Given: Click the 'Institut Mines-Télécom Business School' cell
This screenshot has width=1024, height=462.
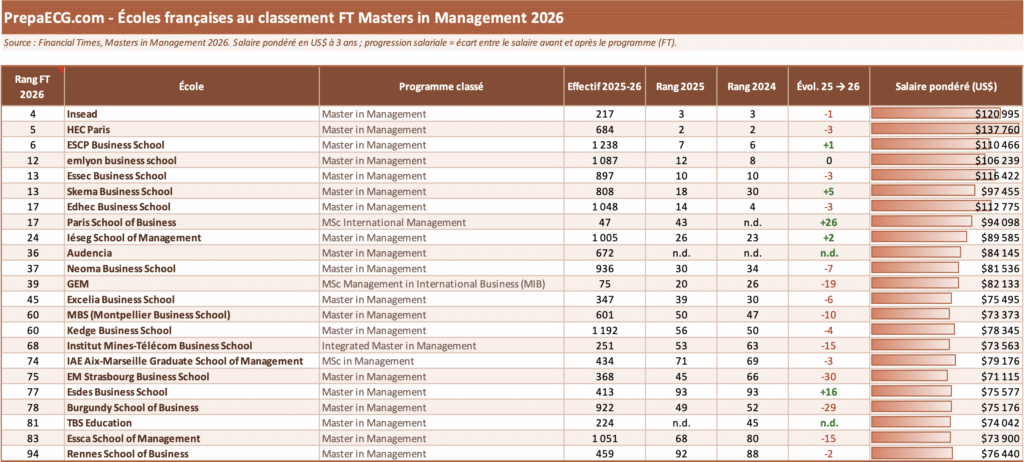Looking at the screenshot, I should tap(191, 345).
